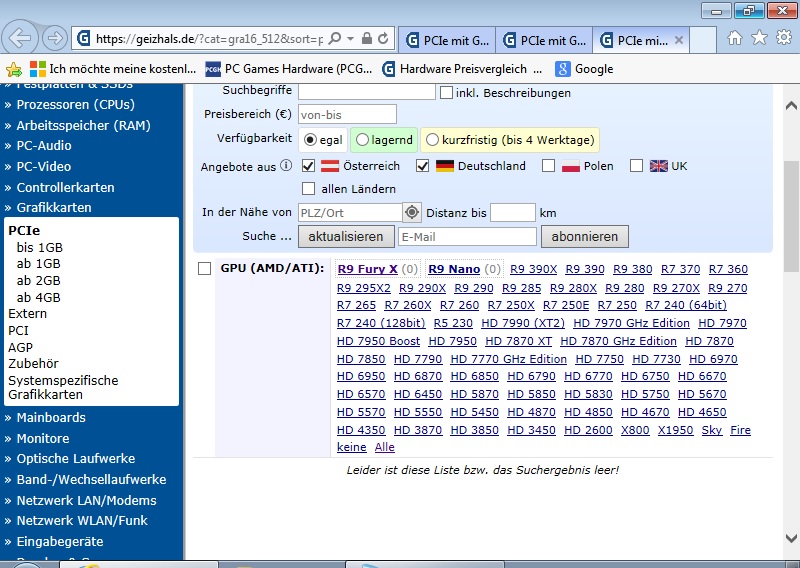This screenshot has width=800, height=568.
Task: Open the Ich möchte meine kostenl... bookmark
Action: [113, 69]
